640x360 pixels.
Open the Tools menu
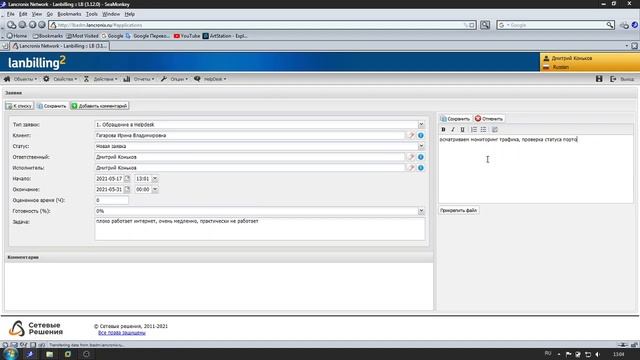(92, 14)
